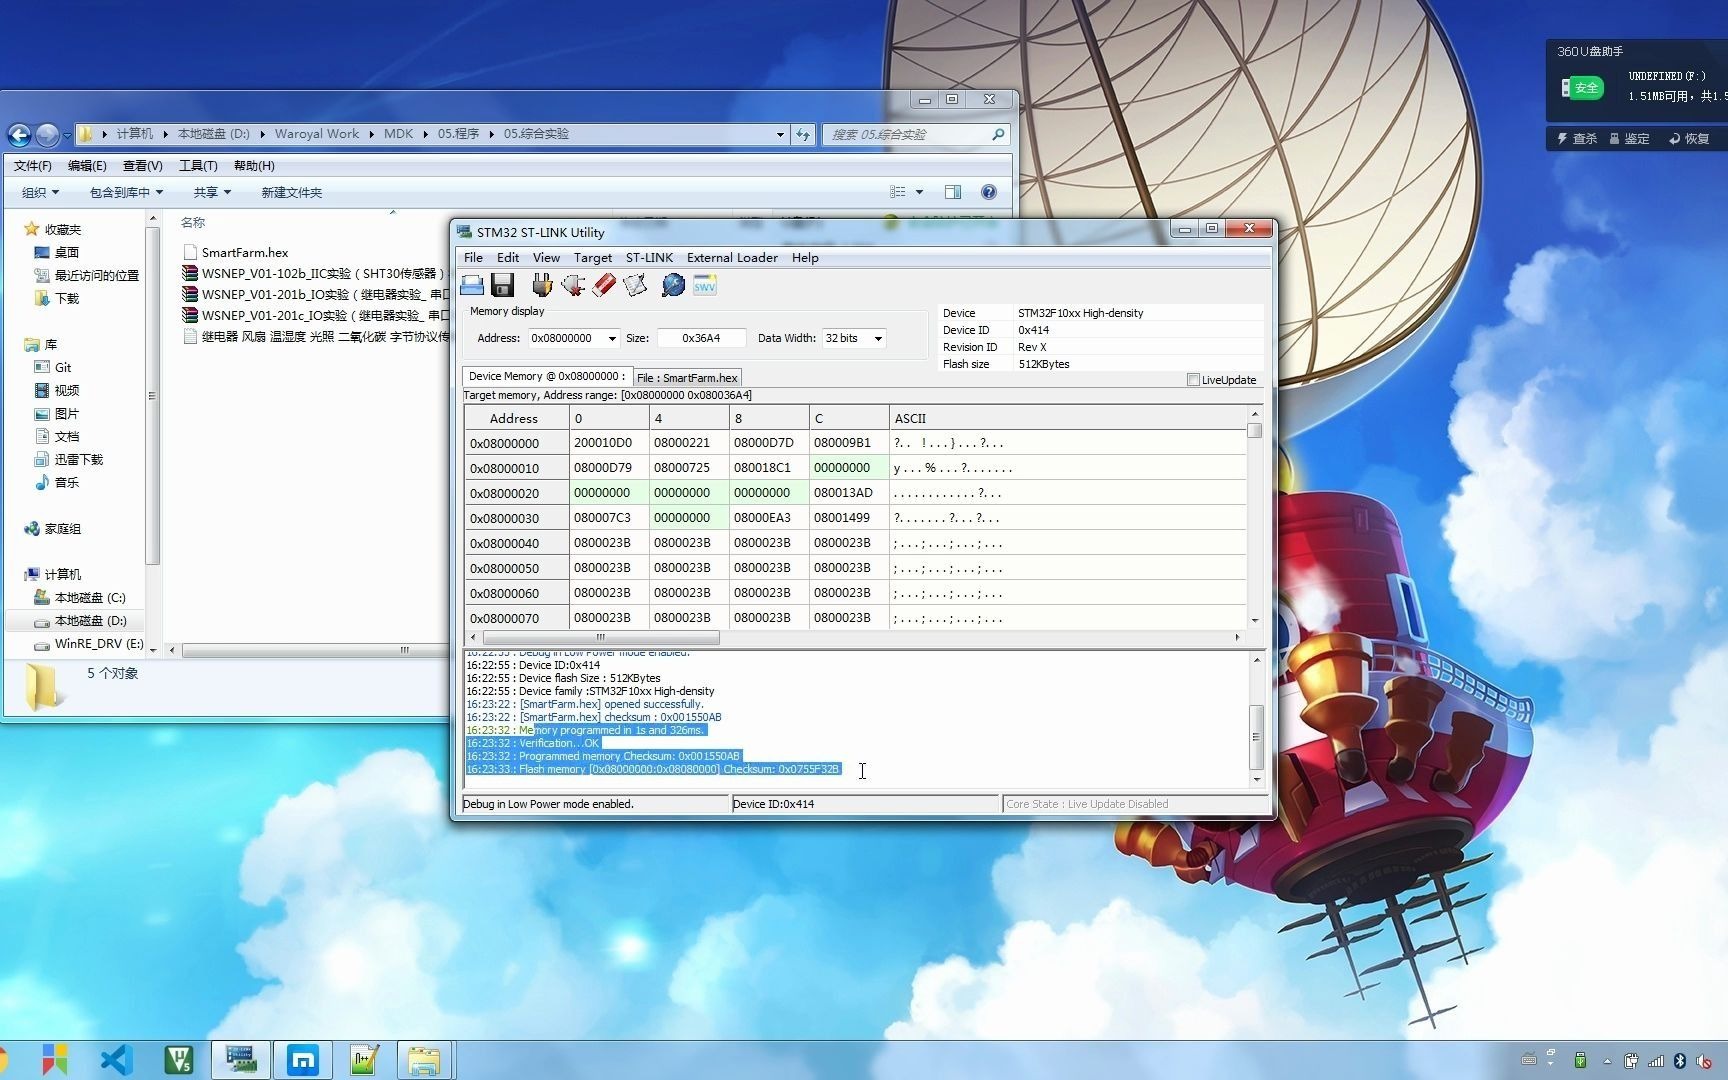Switch to Explorer folder taskbar button

[425, 1060]
